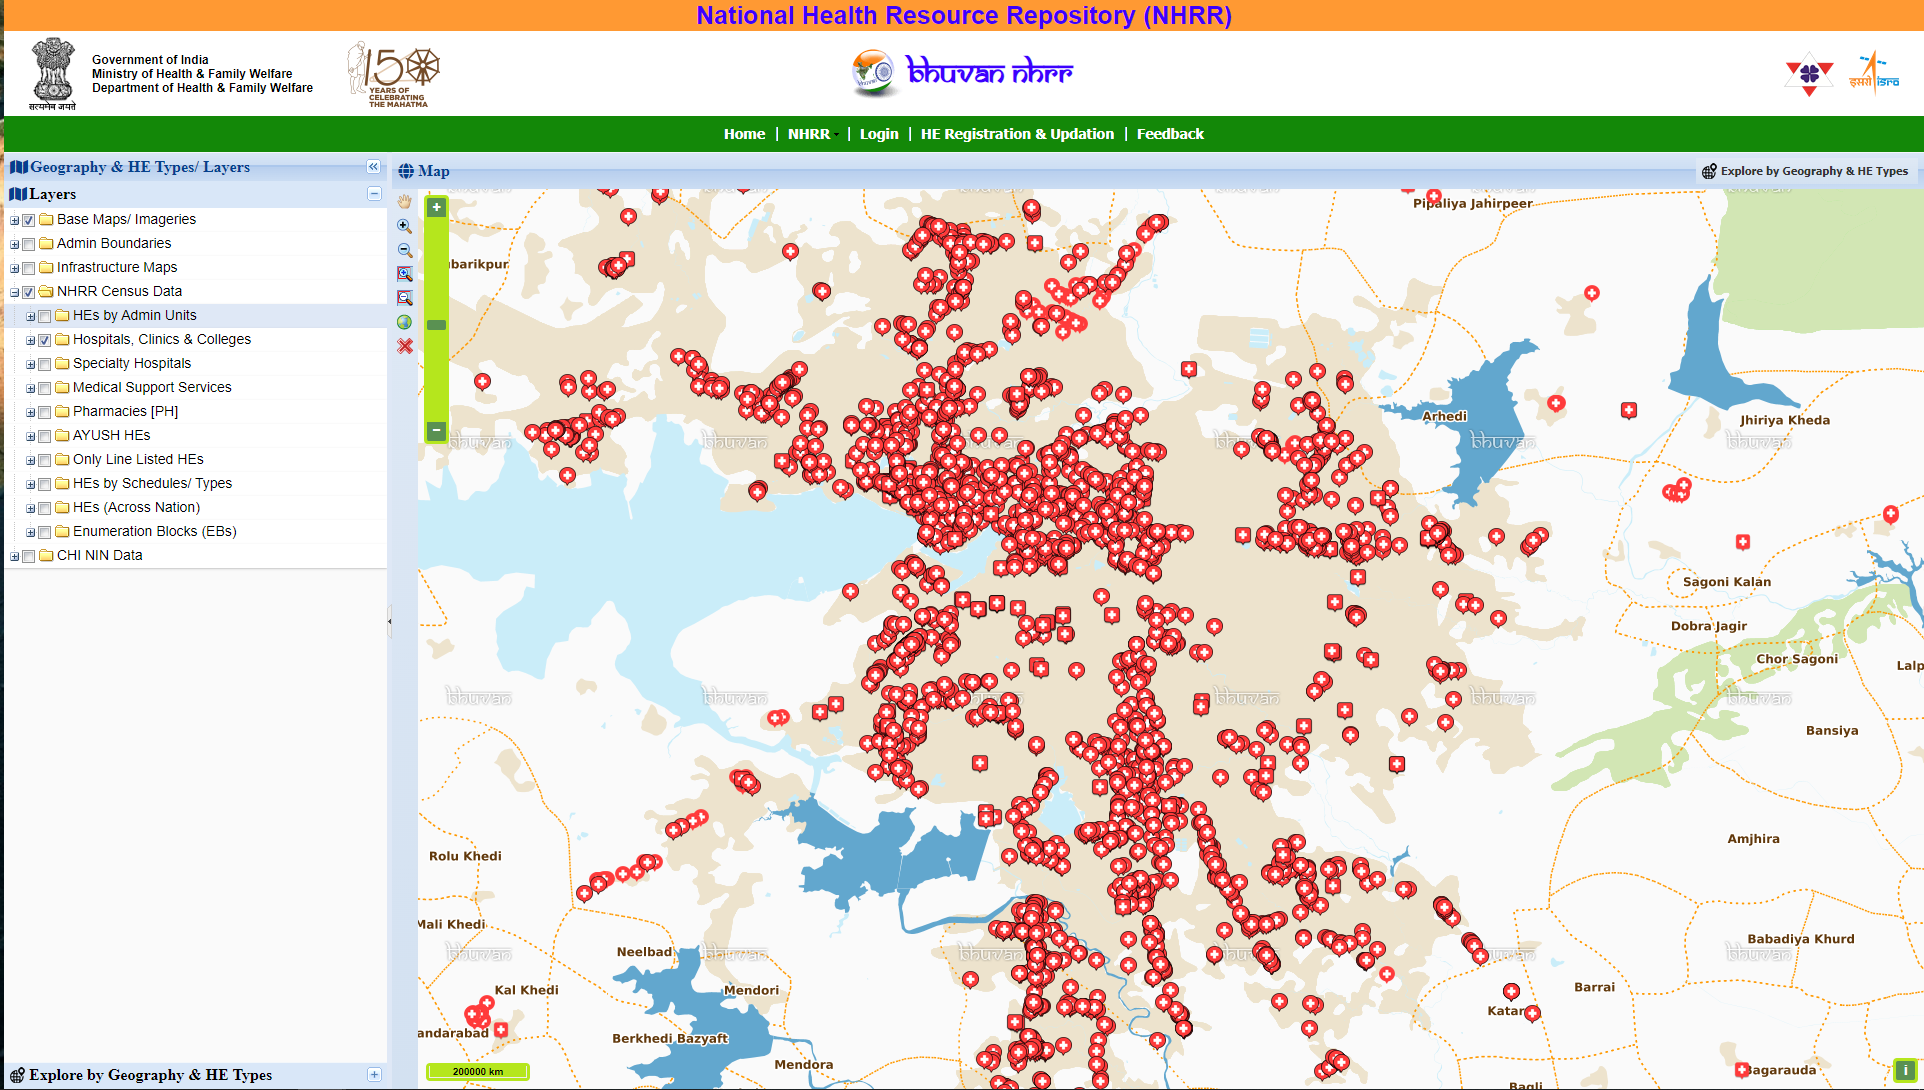Enable Admin Boundaries checkbox

tap(29, 244)
